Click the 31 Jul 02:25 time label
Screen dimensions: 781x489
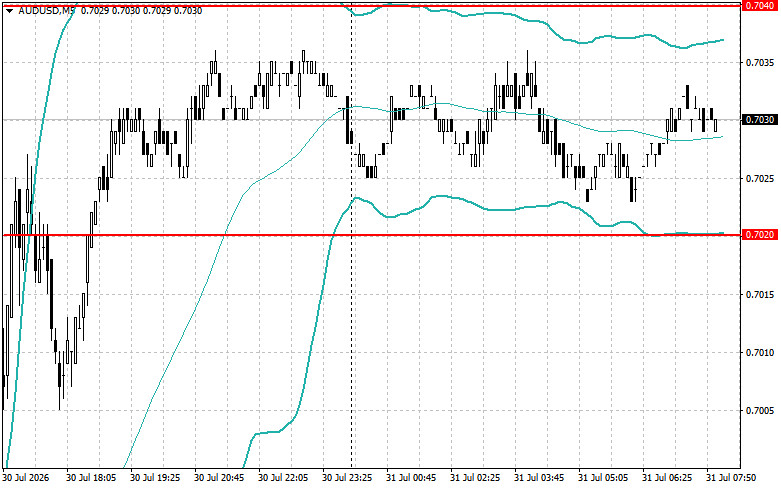475,478
